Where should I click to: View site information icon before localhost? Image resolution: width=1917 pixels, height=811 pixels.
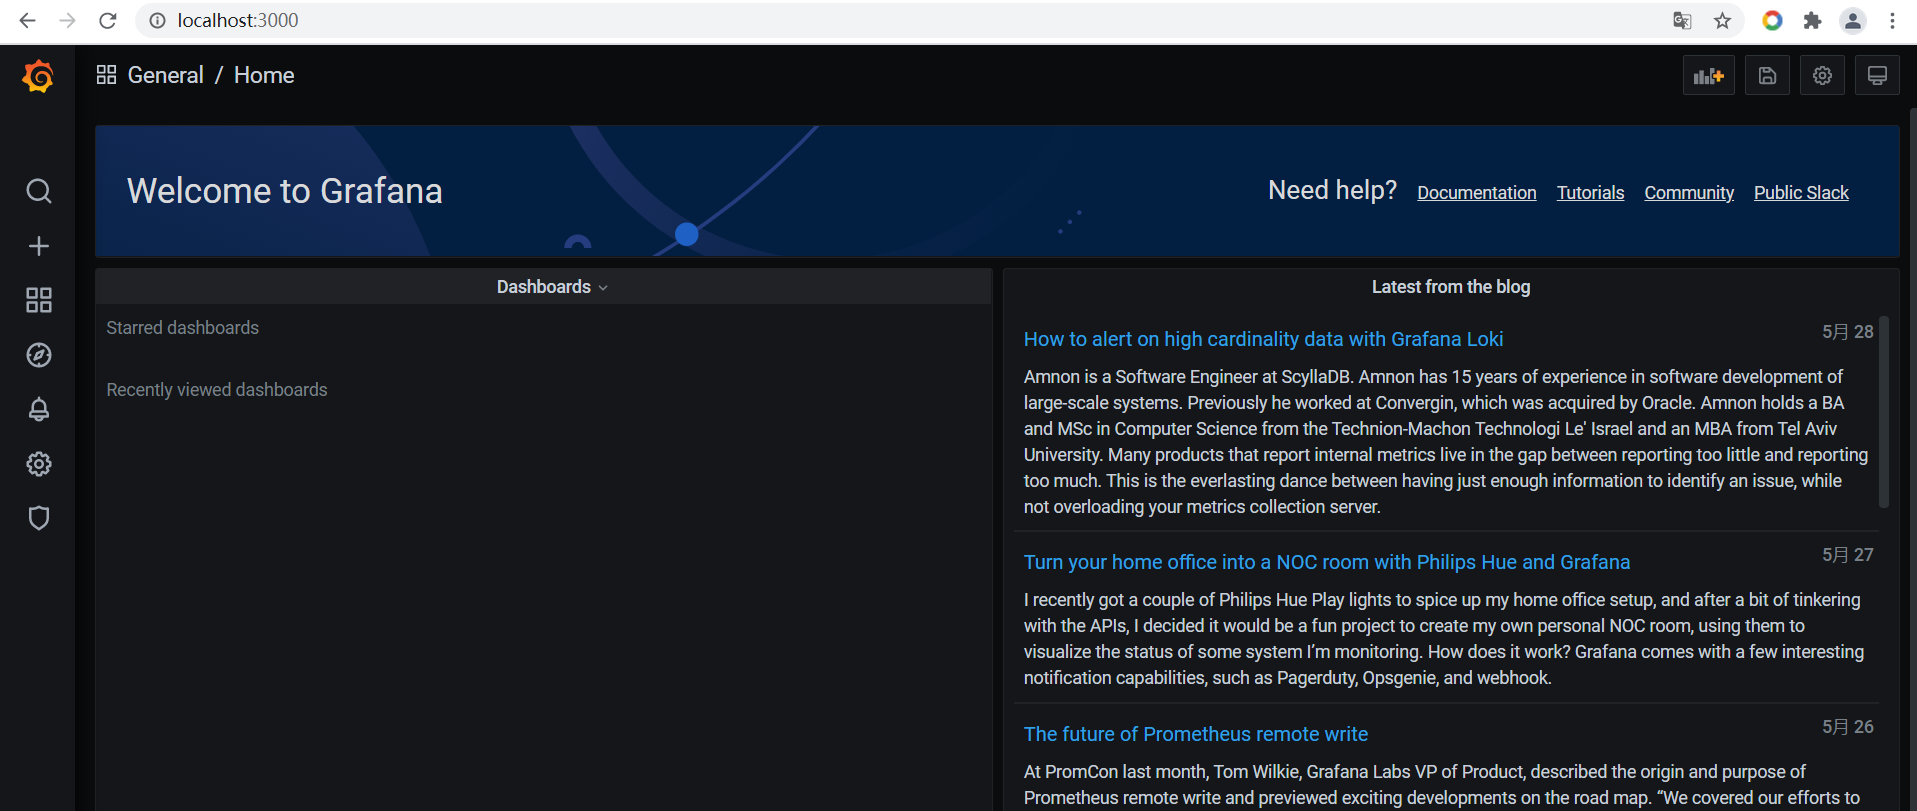click(157, 20)
